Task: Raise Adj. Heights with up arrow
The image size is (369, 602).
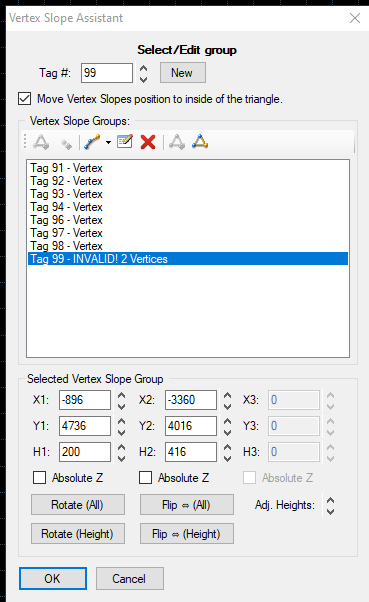Action: 330,501
